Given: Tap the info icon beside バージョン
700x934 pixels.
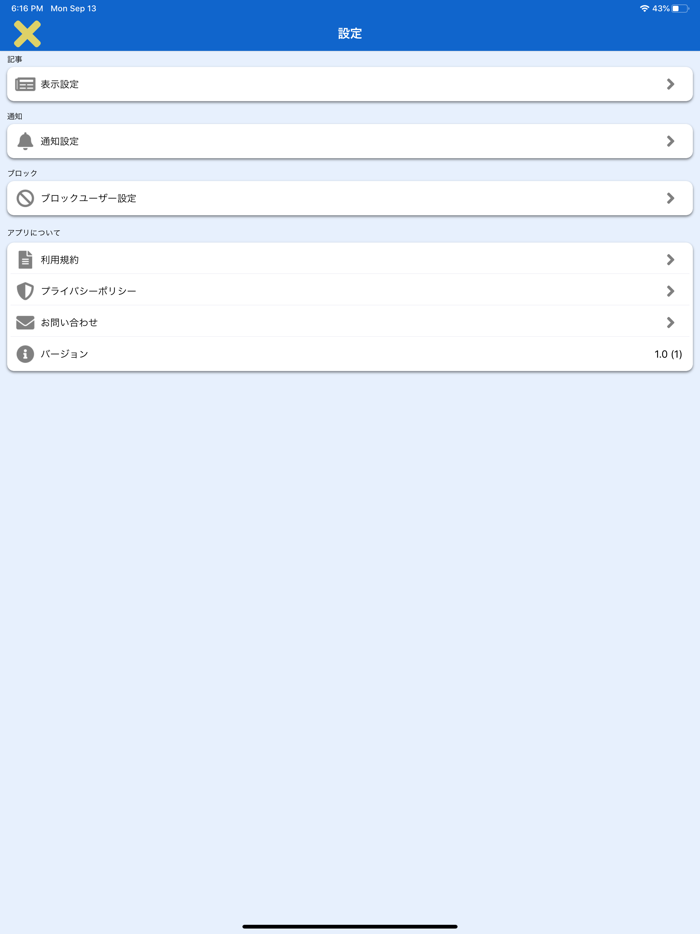Looking at the screenshot, I should pyautogui.click(x=25, y=354).
